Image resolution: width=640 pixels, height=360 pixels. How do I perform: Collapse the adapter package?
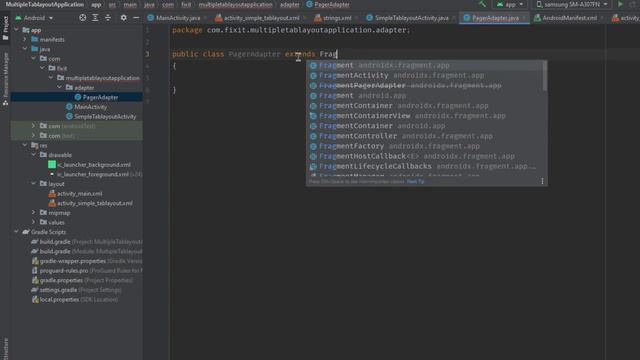click(60, 87)
